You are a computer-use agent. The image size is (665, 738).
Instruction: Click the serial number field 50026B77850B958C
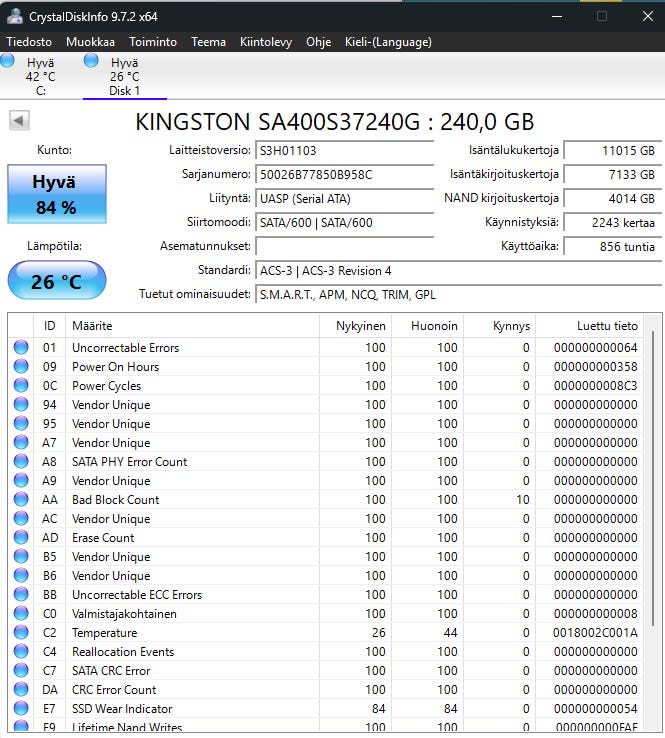pyautogui.click(x=345, y=175)
